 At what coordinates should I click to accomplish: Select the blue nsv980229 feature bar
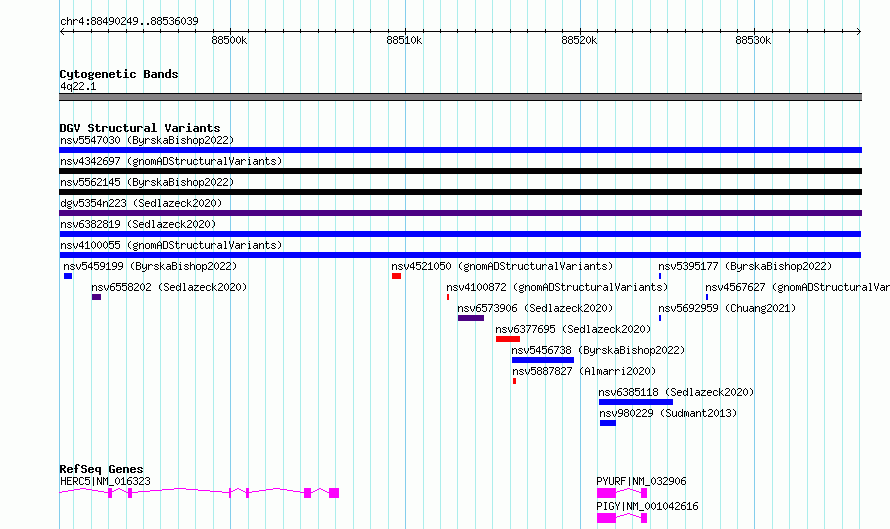(x=608, y=423)
